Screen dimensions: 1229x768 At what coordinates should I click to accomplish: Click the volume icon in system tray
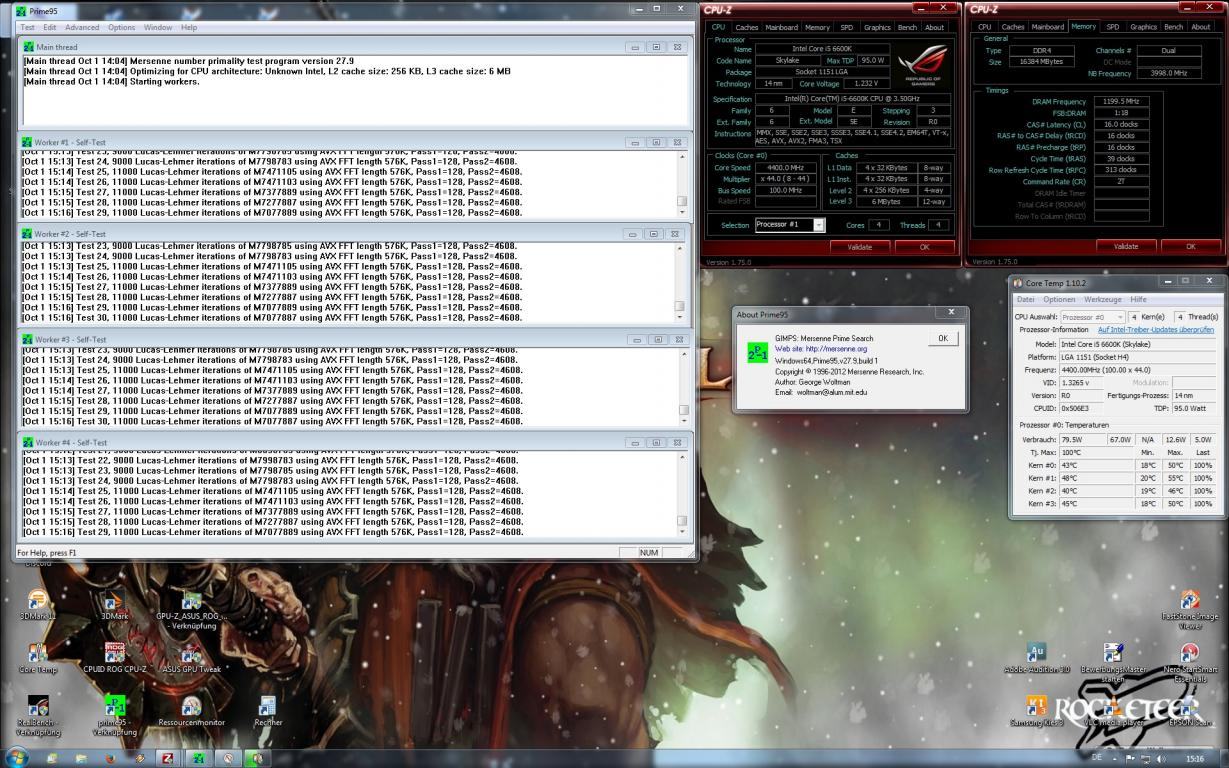[x=1160, y=759]
